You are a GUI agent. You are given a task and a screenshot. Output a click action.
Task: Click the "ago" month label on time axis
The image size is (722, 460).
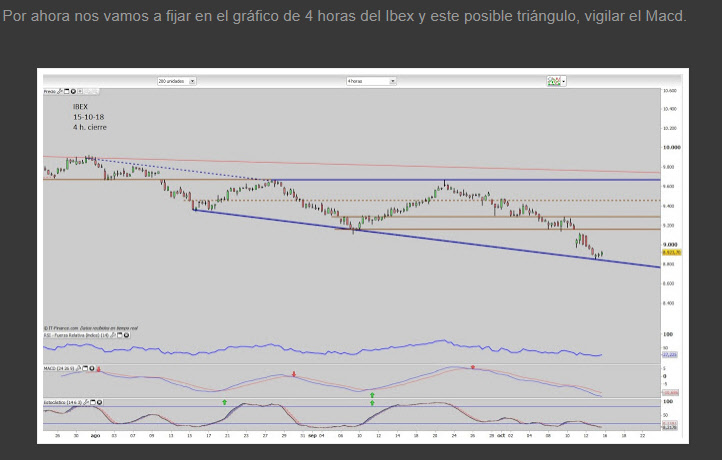point(95,436)
